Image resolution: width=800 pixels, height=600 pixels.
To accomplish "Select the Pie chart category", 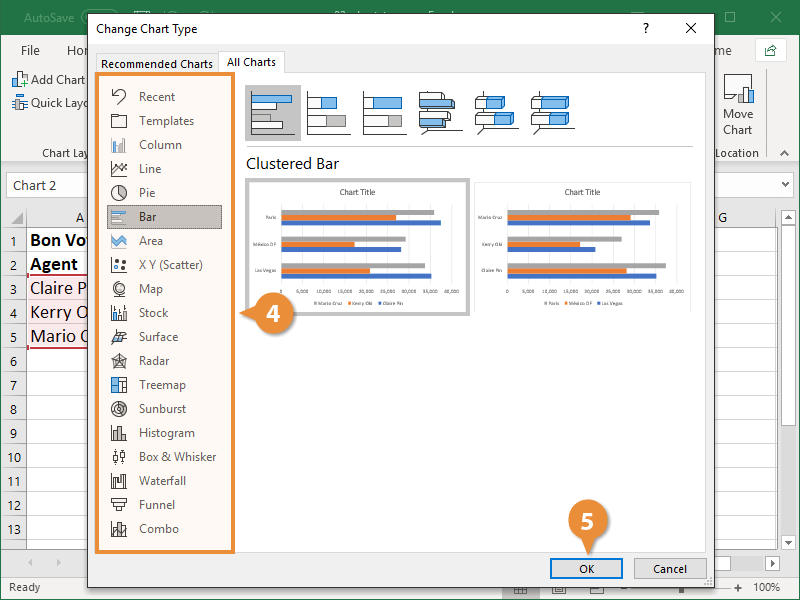I will tap(164, 193).
